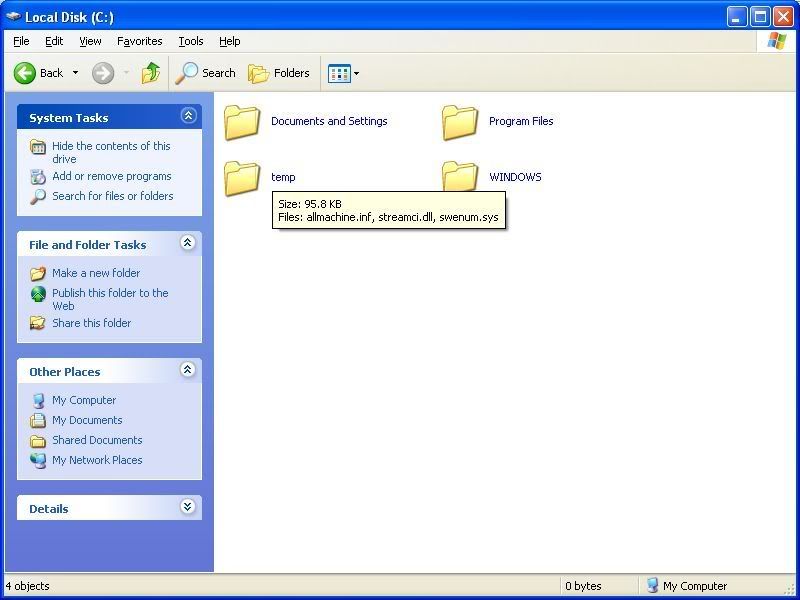Click the green Back arrow icon
The width and height of the screenshot is (800, 600).
(24, 73)
